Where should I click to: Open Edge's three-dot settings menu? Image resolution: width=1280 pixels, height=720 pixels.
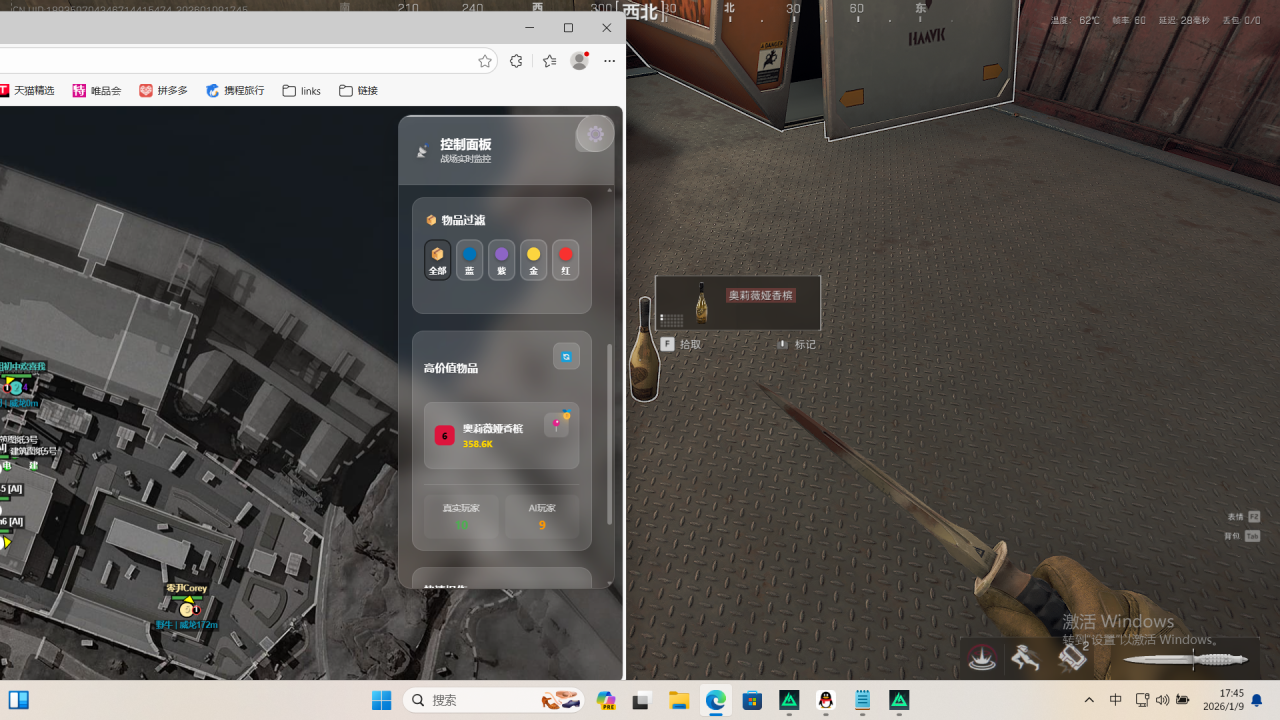[609, 61]
